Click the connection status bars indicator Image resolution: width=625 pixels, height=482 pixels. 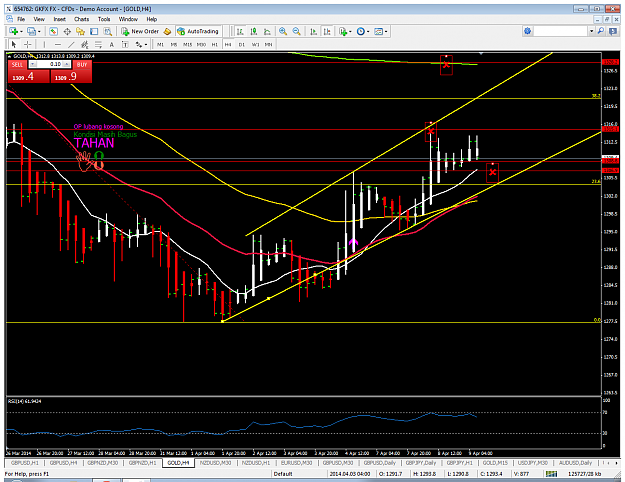coord(551,474)
